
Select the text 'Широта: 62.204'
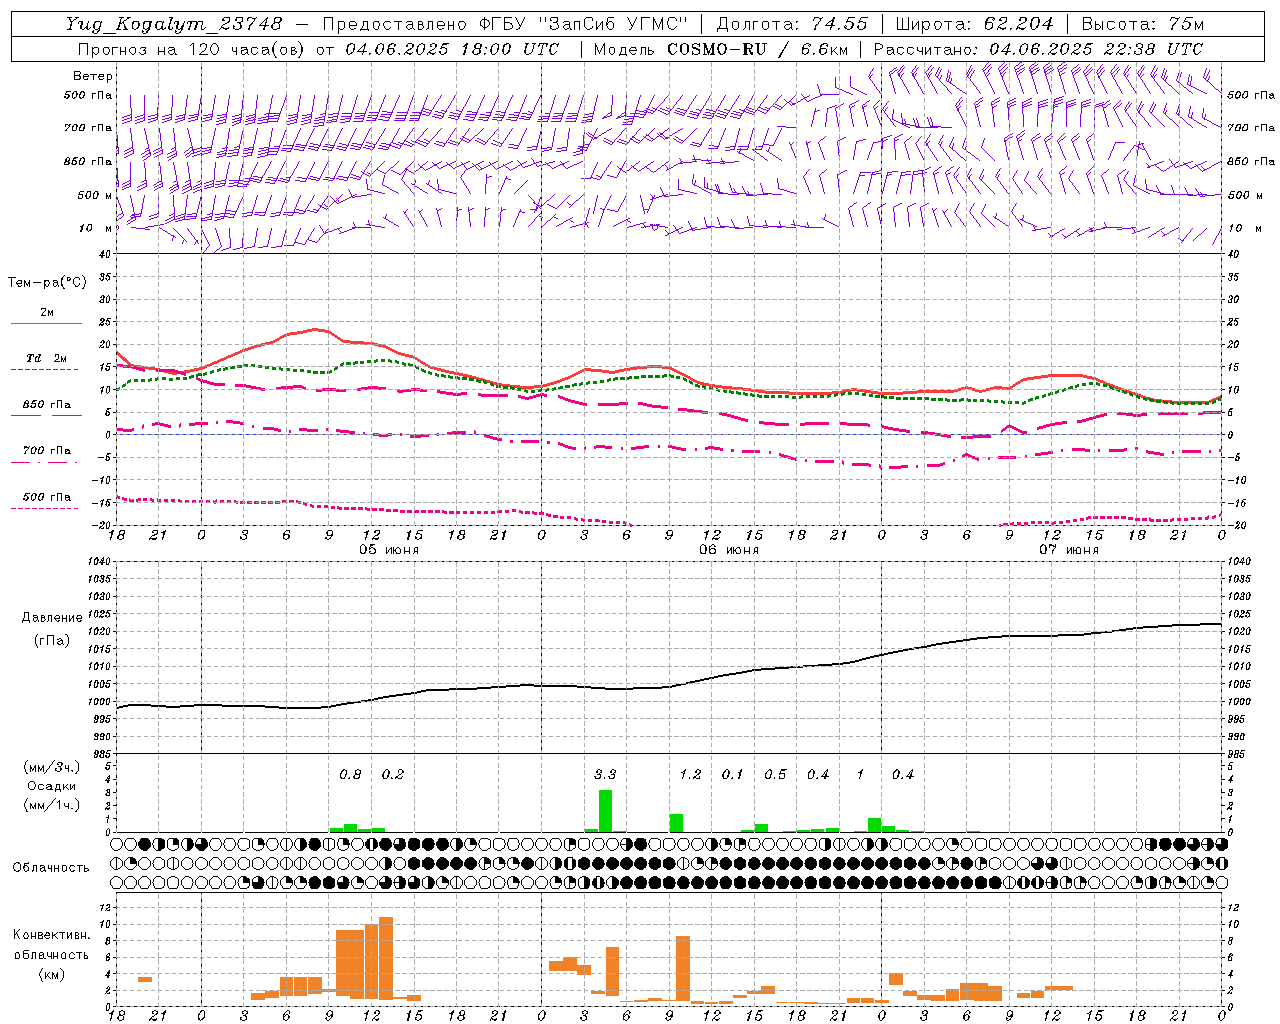[974, 24]
